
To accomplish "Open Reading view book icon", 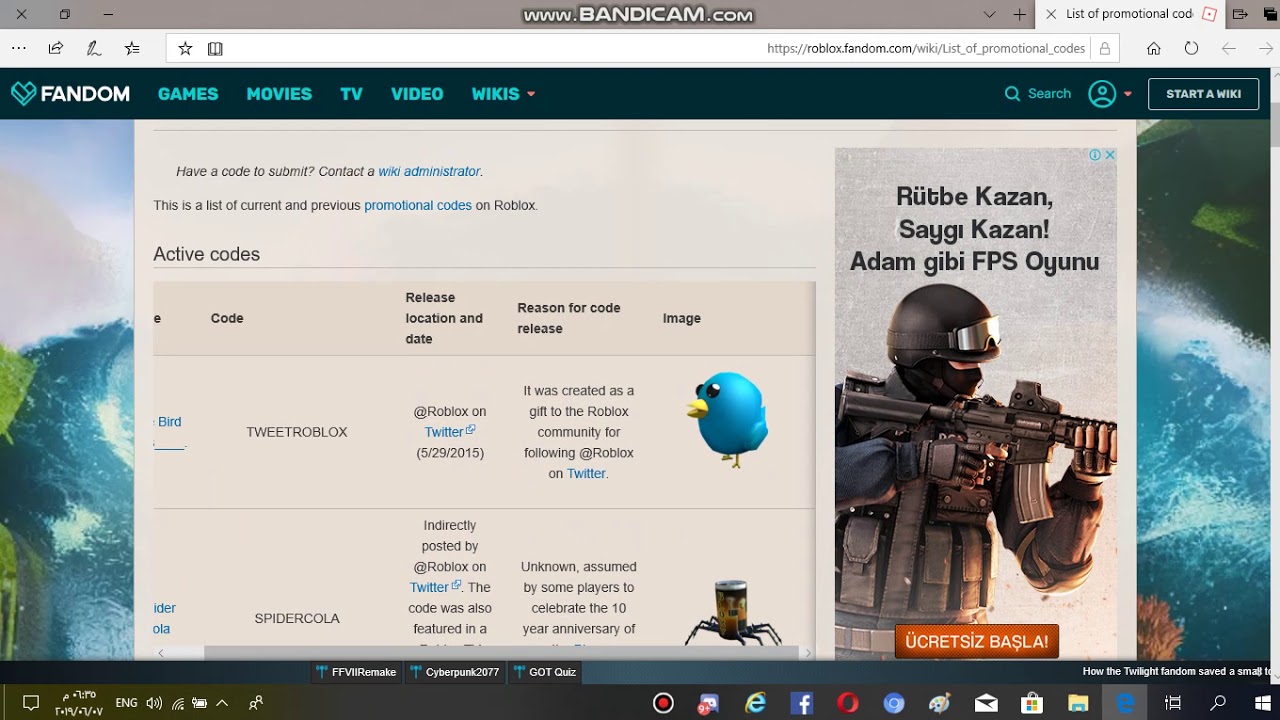I will coord(215,48).
